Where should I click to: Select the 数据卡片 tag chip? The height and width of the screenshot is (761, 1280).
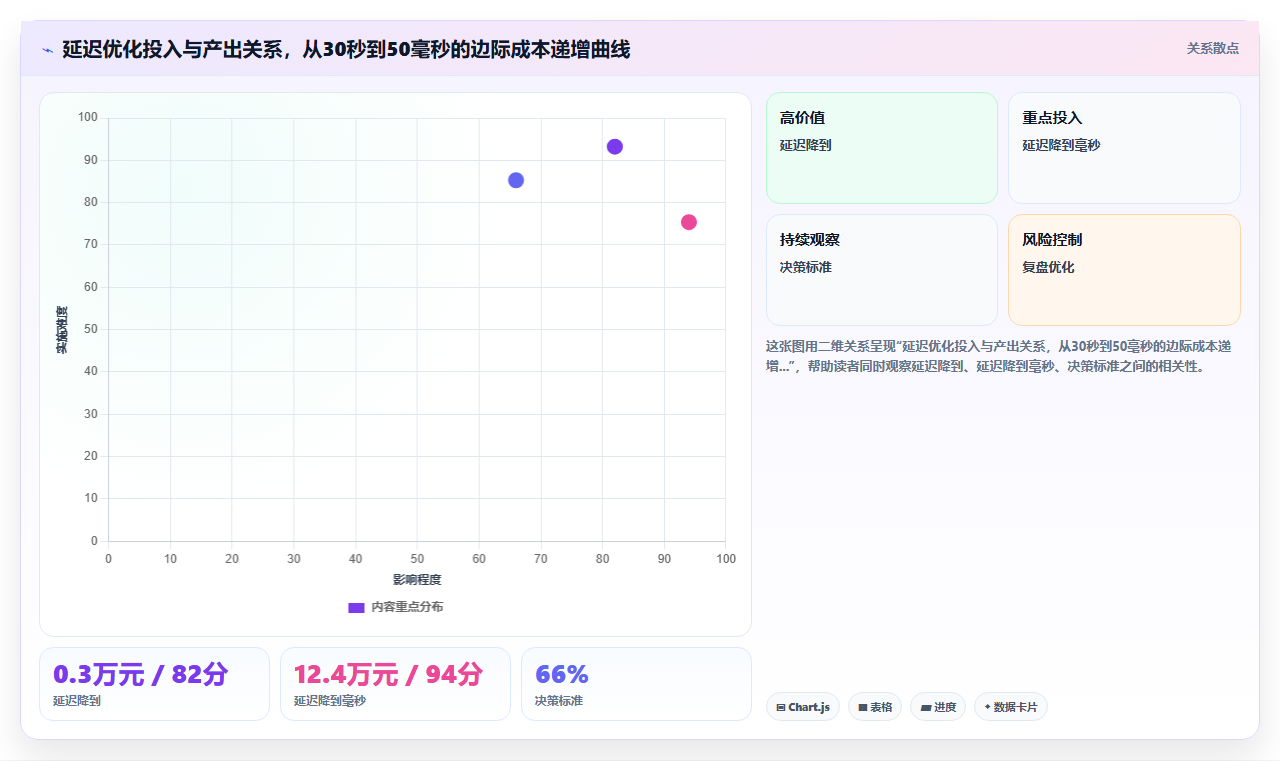click(1011, 707)
